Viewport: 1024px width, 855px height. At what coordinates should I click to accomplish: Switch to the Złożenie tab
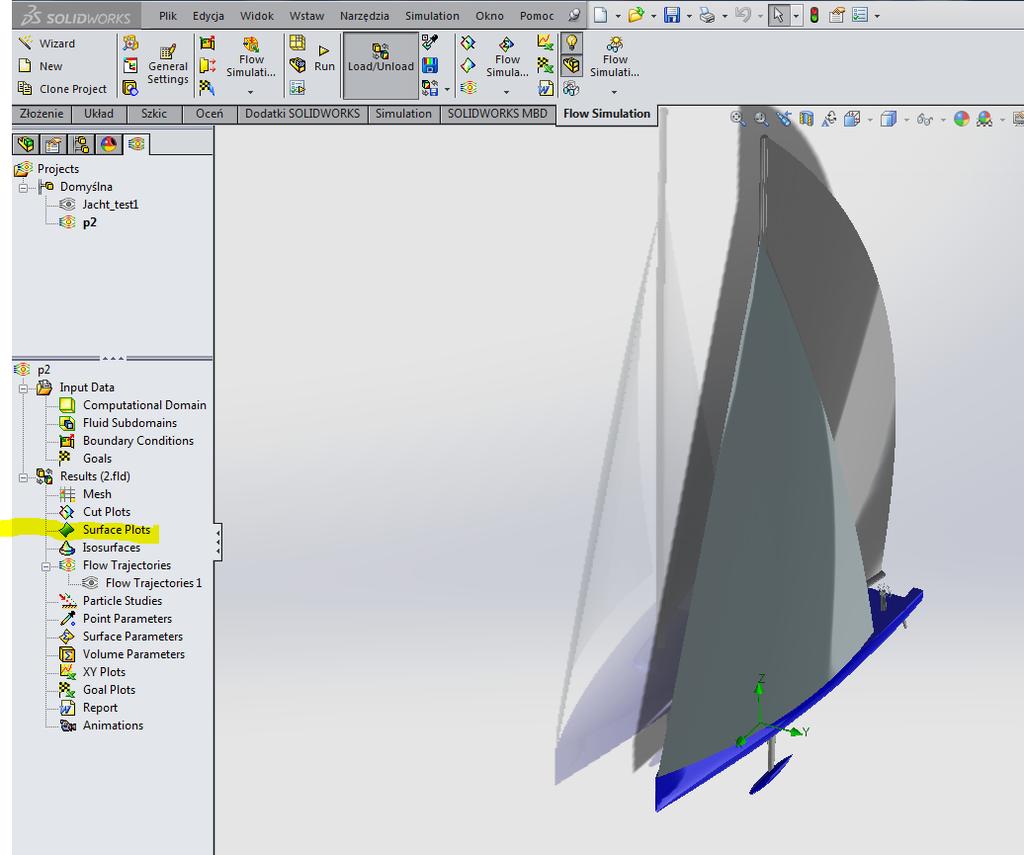tap(42, 114)
